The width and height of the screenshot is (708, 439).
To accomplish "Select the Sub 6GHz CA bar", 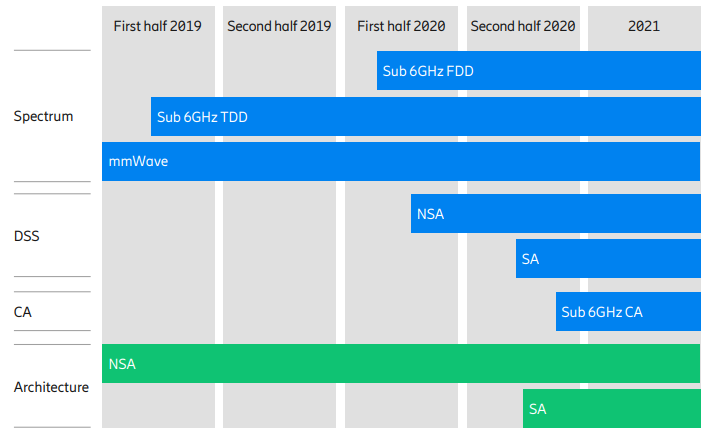I will click(x=628, y=312).
